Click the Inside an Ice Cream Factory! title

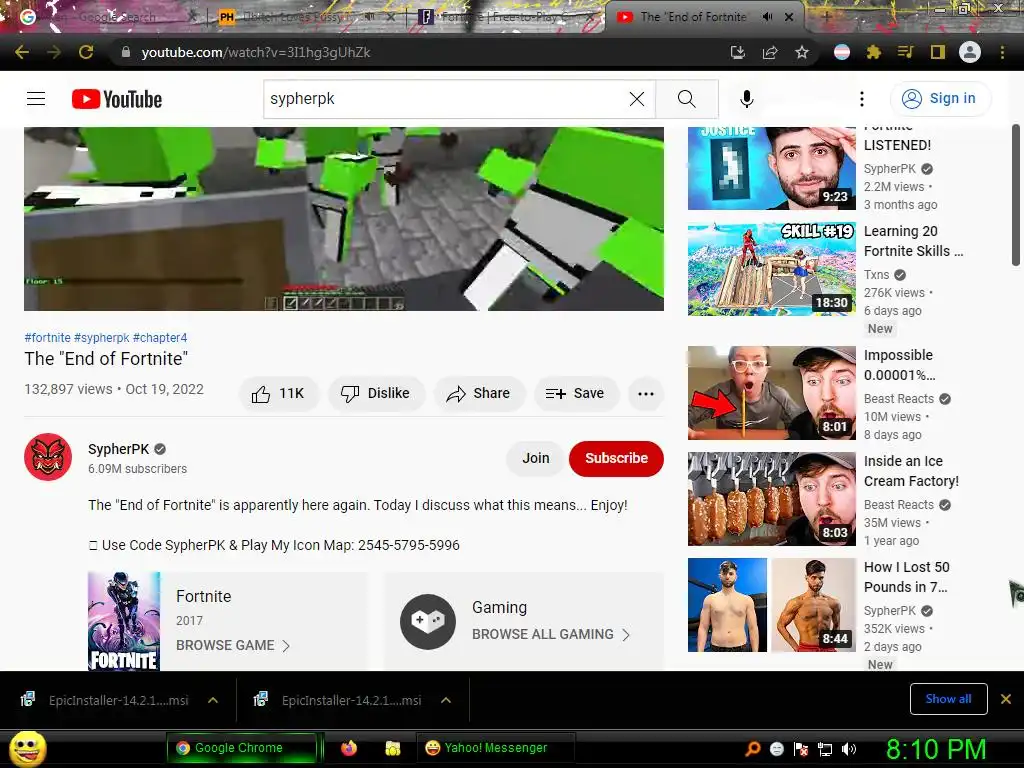[911, 471]
